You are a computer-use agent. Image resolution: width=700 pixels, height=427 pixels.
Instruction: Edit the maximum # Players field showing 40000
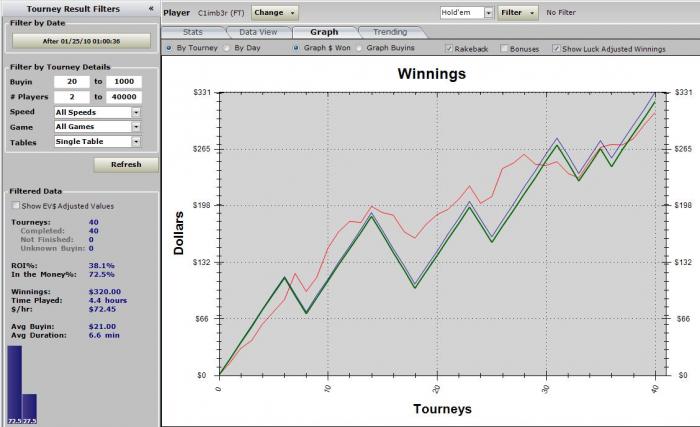[124, 97]
